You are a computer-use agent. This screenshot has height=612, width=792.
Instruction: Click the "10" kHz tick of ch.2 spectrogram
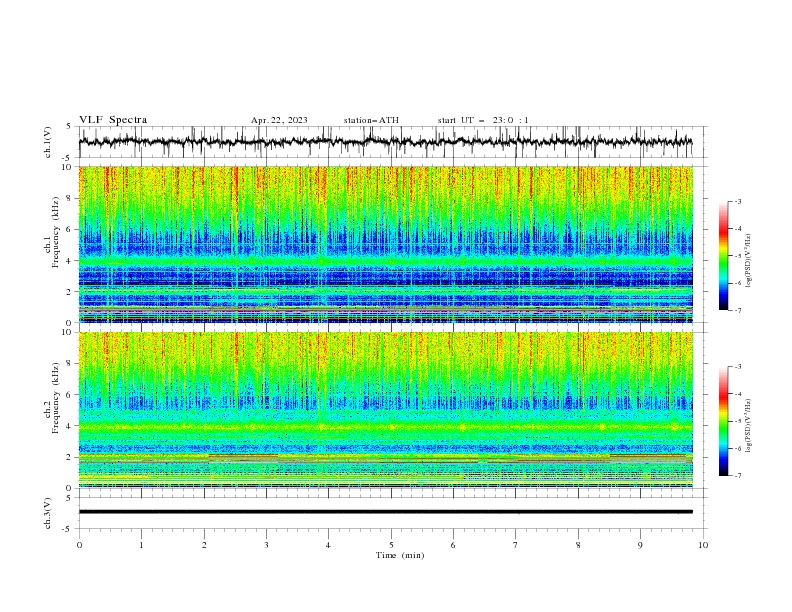[x=68, y=332]
